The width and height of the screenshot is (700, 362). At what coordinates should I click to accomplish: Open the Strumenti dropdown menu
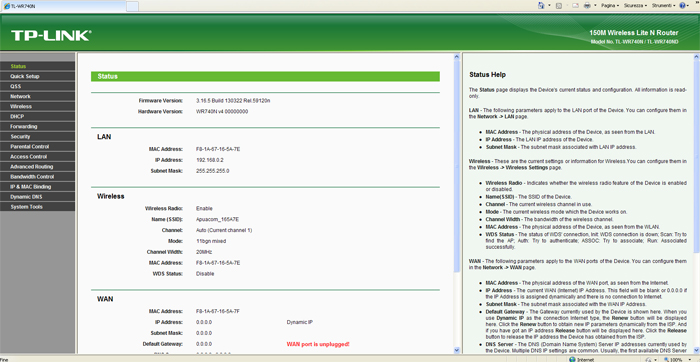tap(662, 5)
